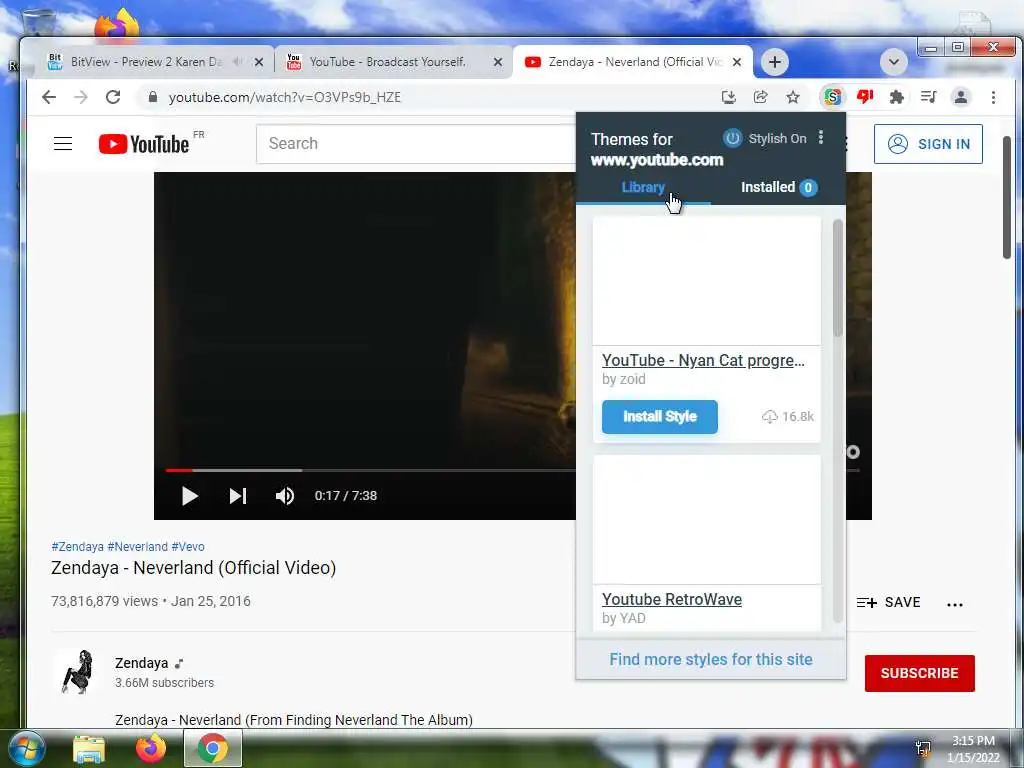Image resolution: width=1024 pixels, height=768 pixels.
Task: Click the #Zendaya hashtag
Action: click(77, 547)
